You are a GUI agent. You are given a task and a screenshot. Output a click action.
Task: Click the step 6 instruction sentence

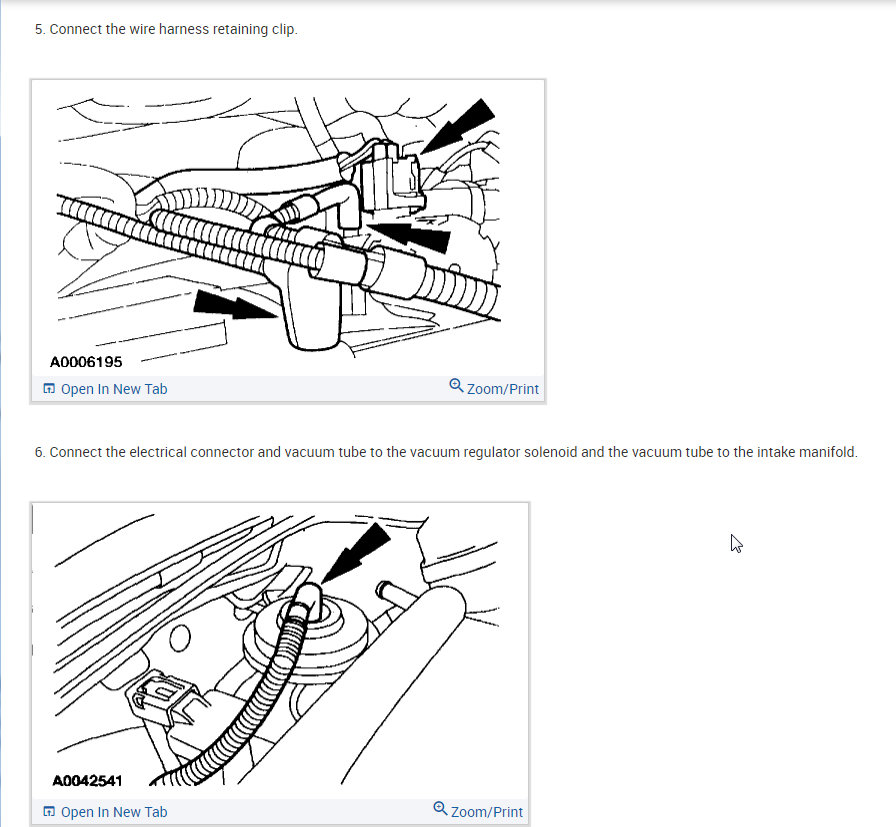pyautogui.click(x=446, y=452)
